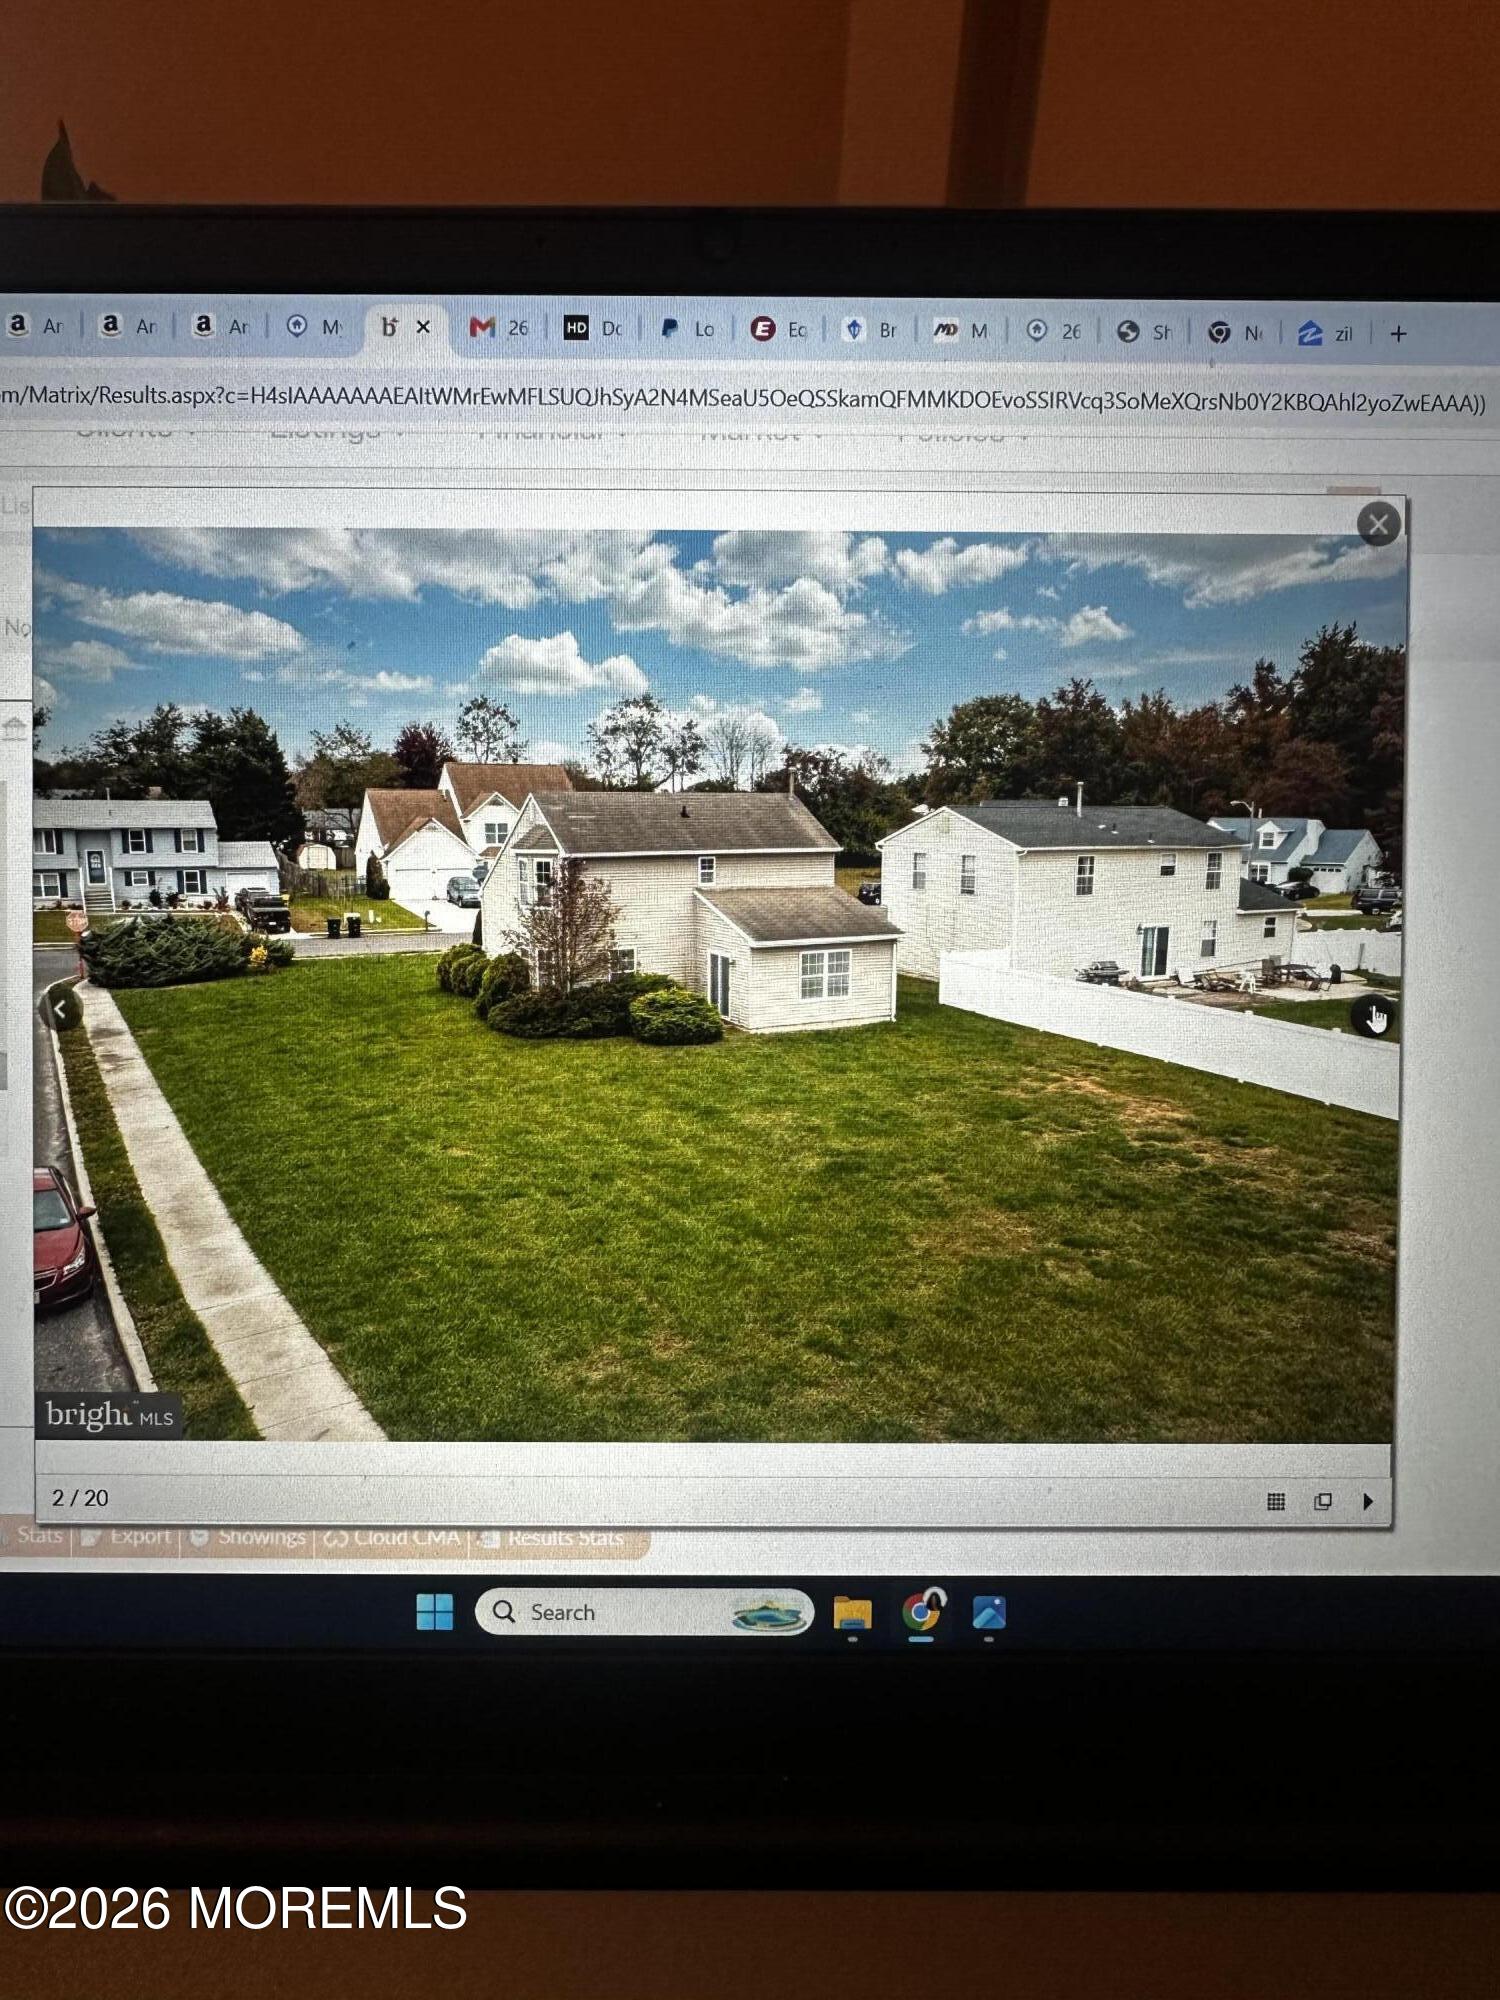
Task: Open Chrome from the taskbar
Action: coord(921,1612)
